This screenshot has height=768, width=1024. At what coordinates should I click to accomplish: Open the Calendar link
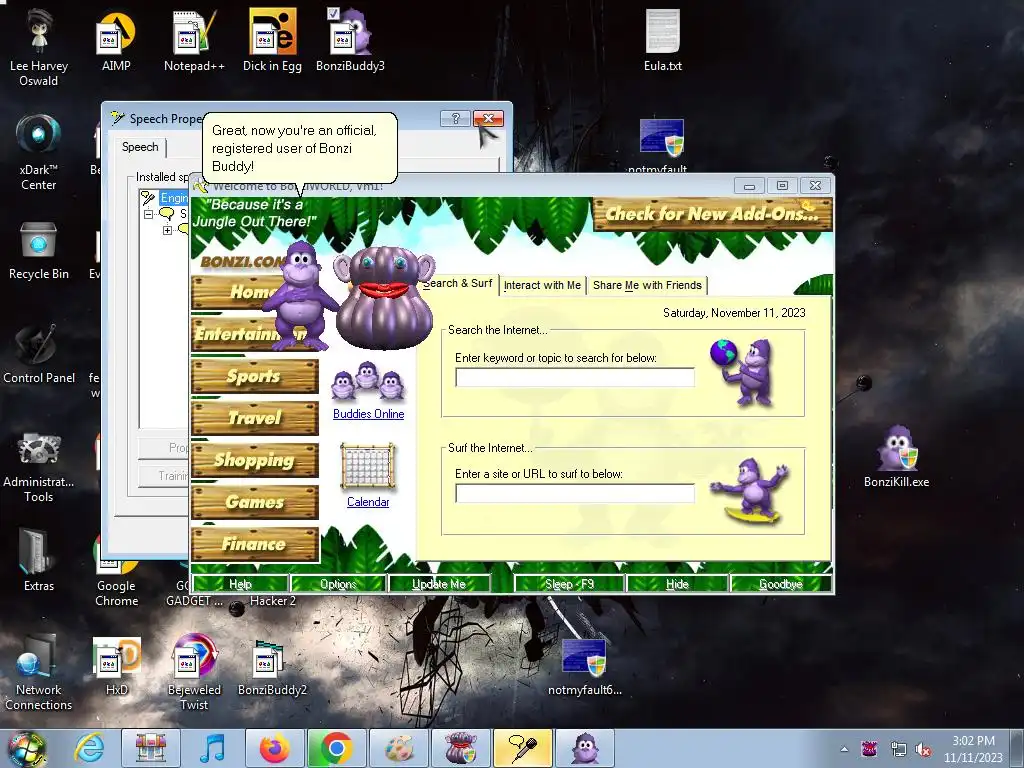pos(368,502)
